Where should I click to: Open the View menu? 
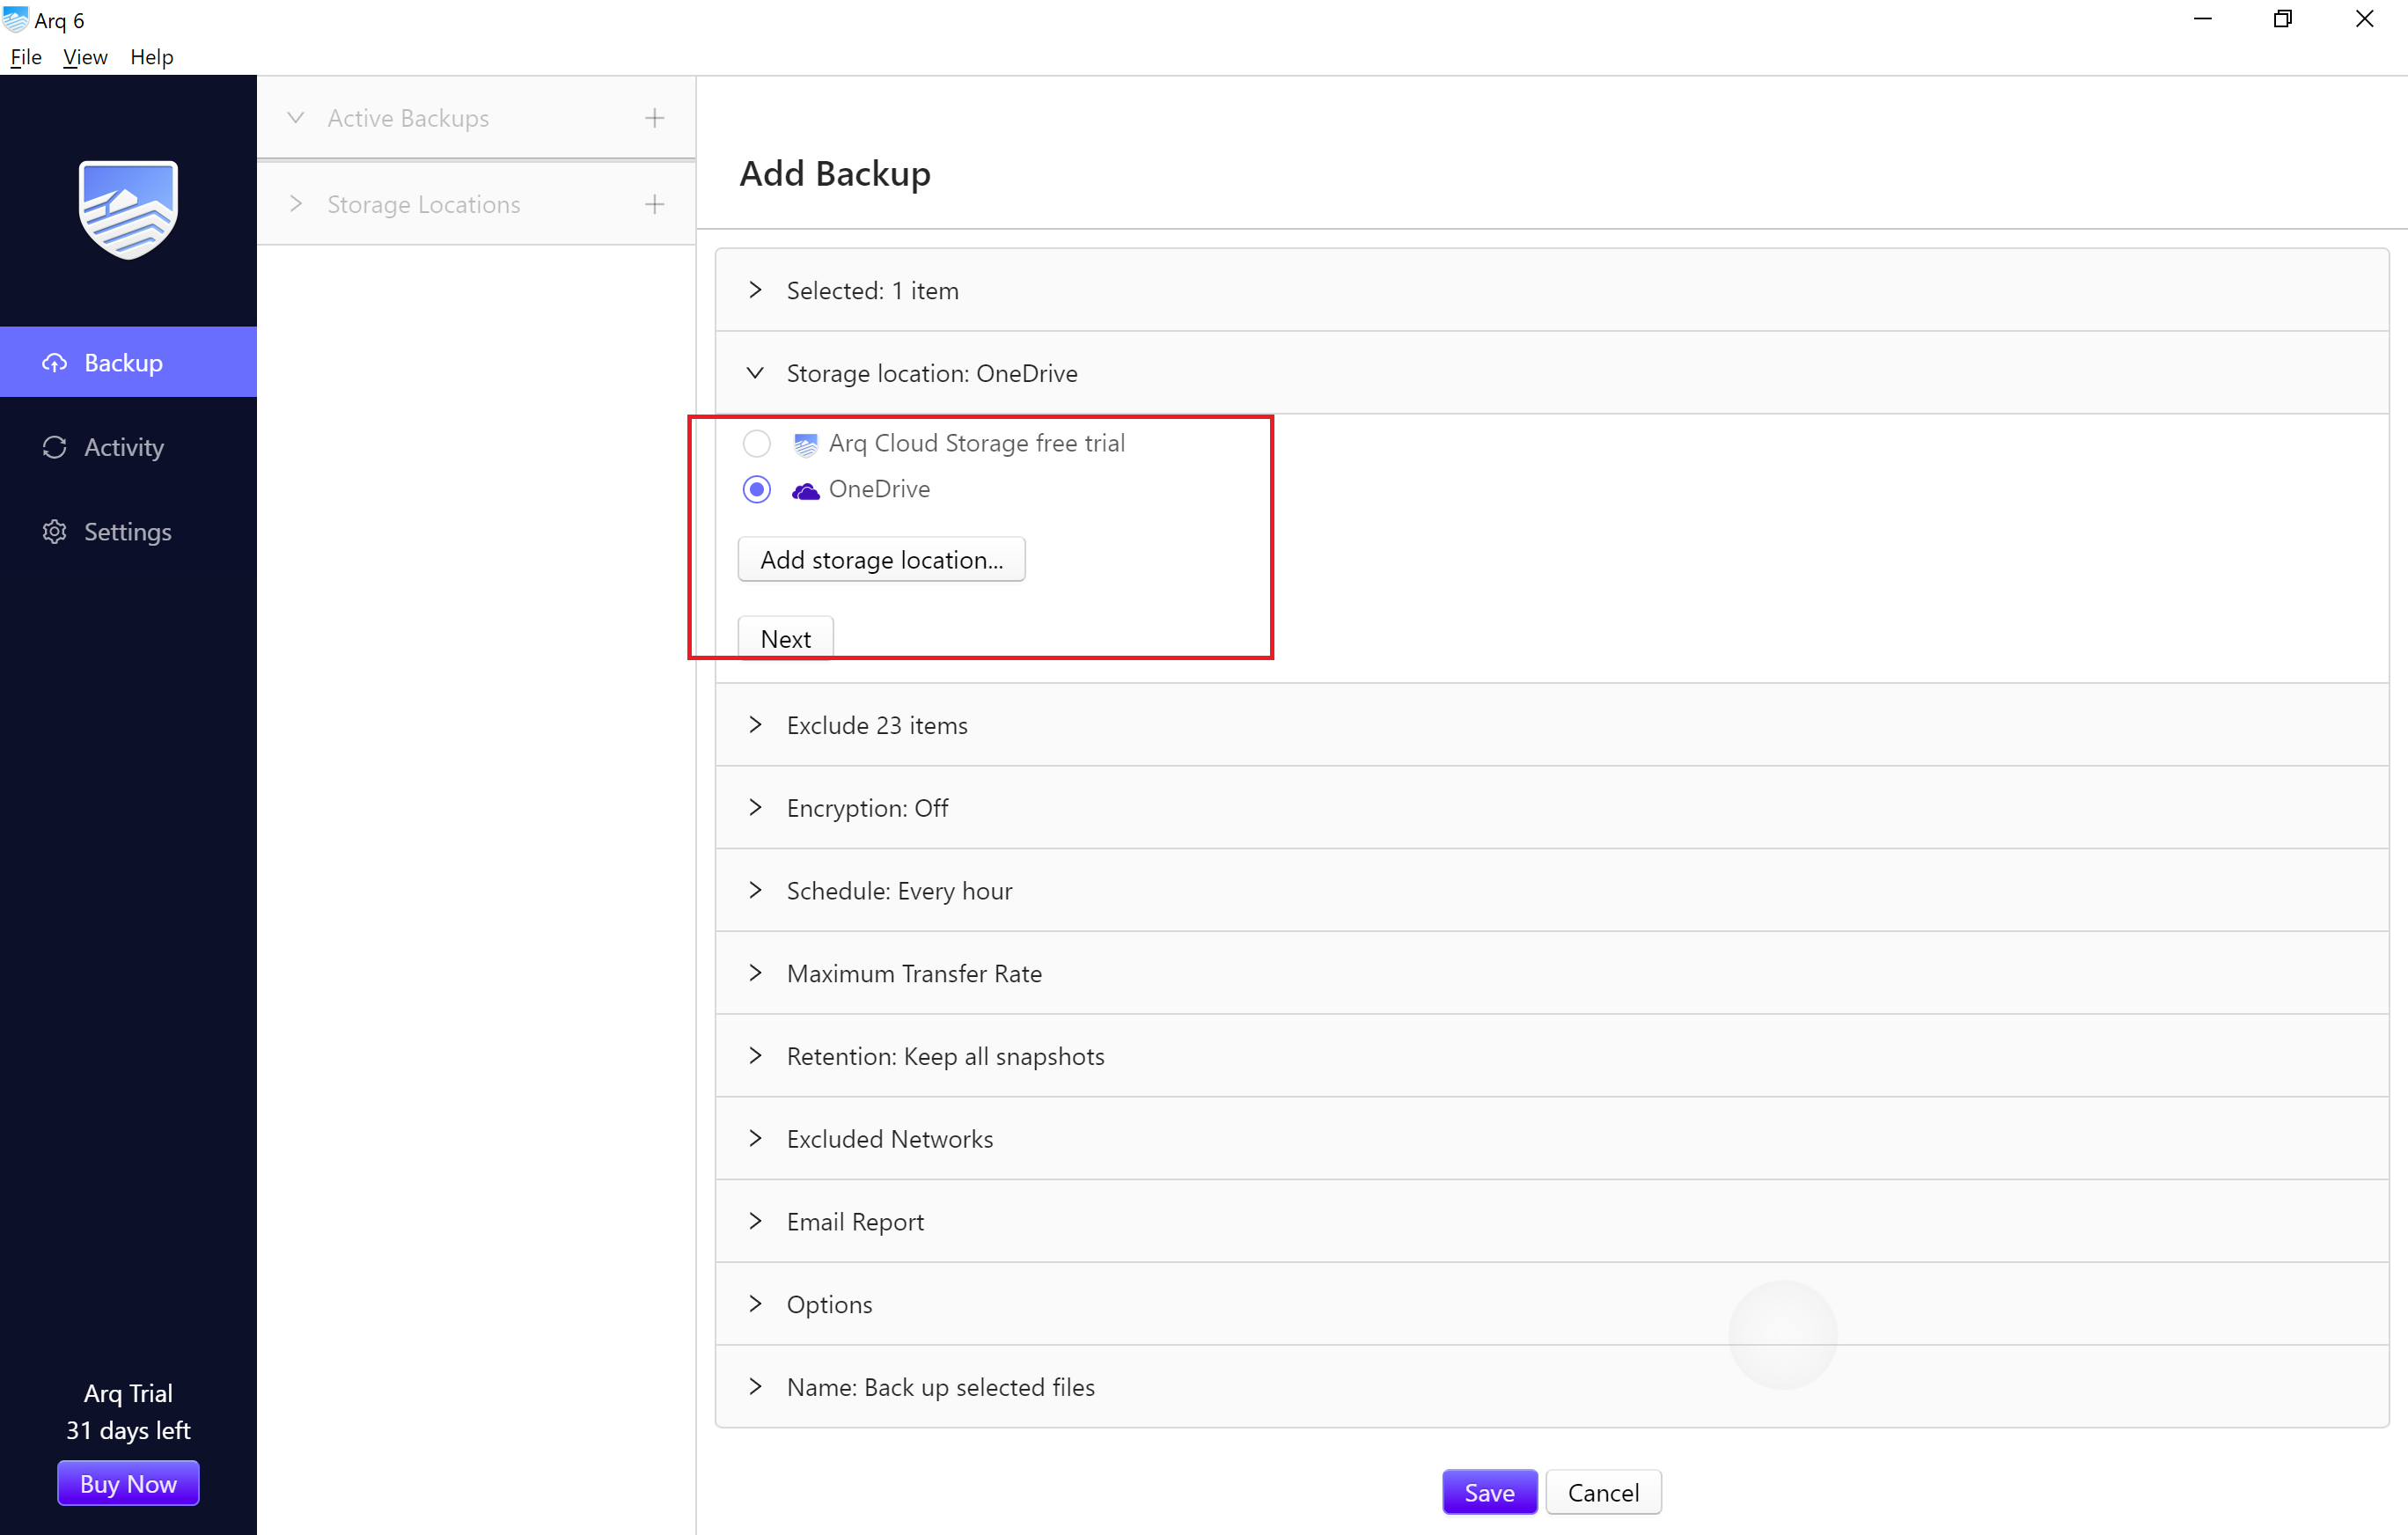click(85, 57)
